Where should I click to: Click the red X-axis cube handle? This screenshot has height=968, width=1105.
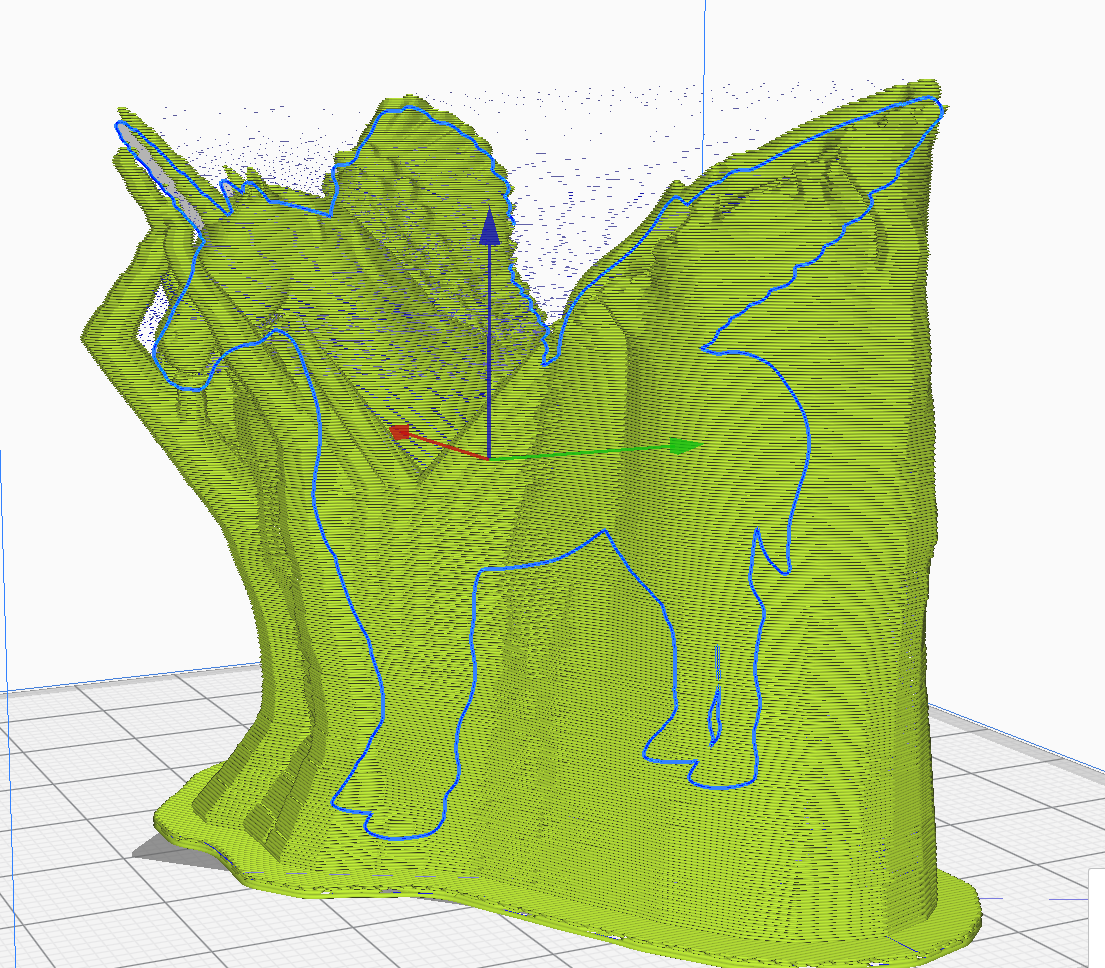tap(401, 432)
